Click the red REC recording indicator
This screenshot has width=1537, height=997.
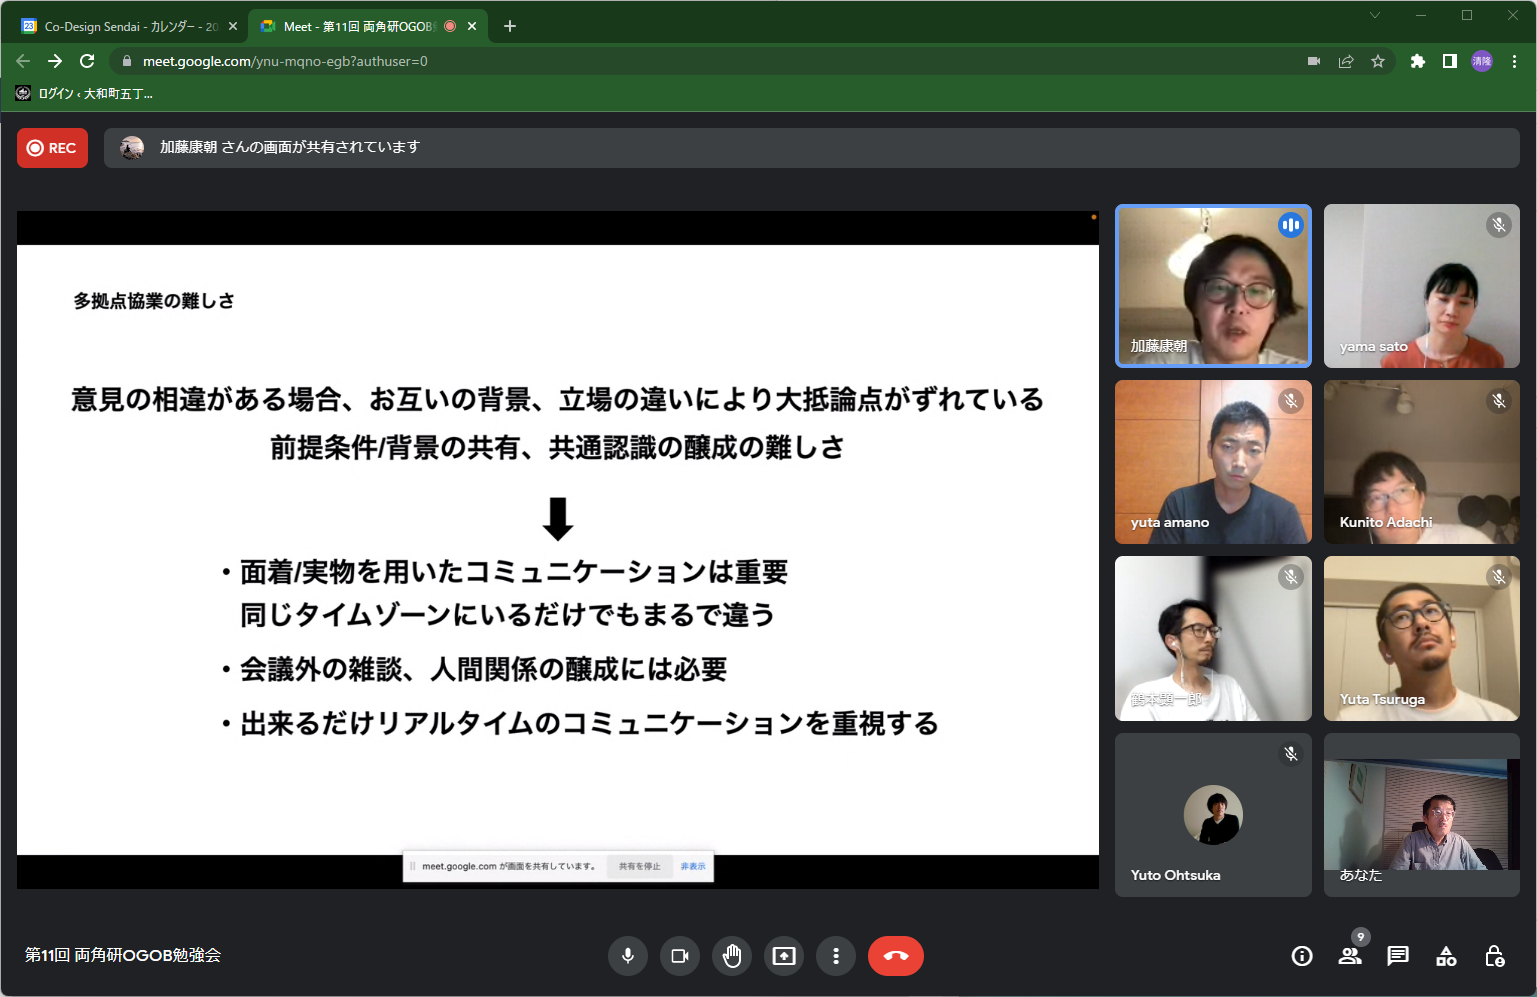coord(52,148)
